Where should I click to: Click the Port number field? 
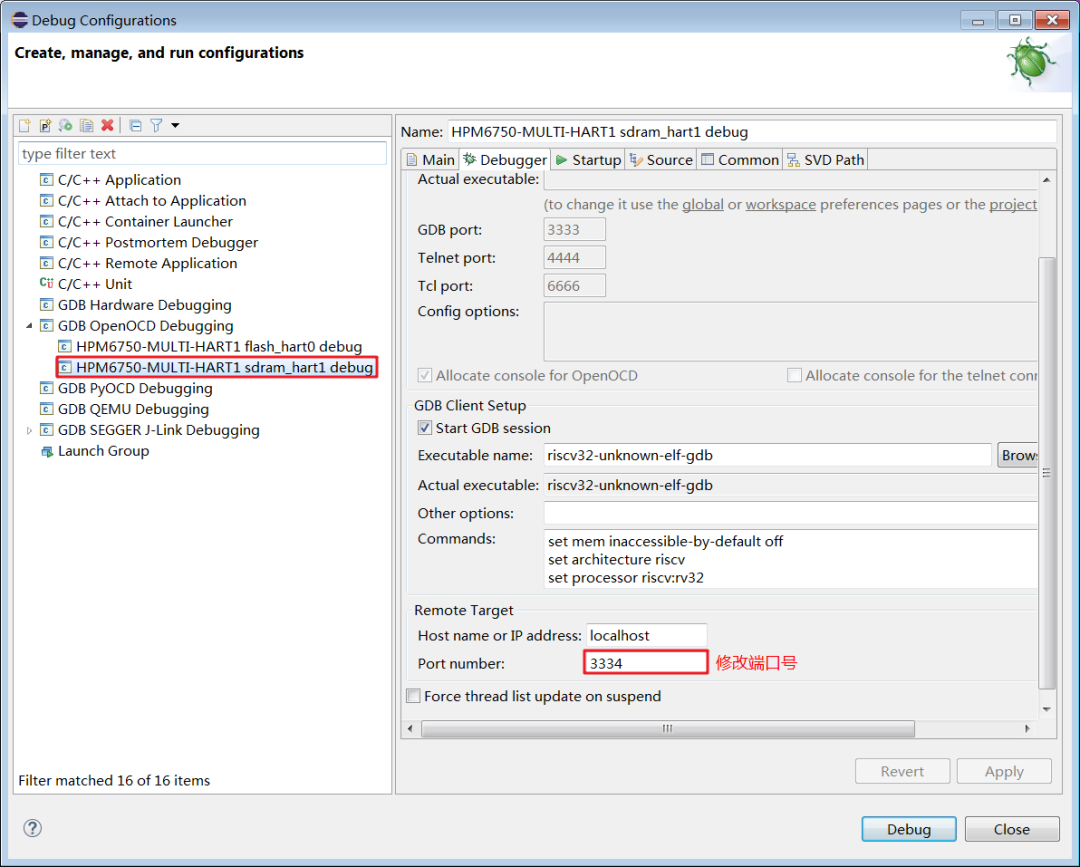[646, 663]
